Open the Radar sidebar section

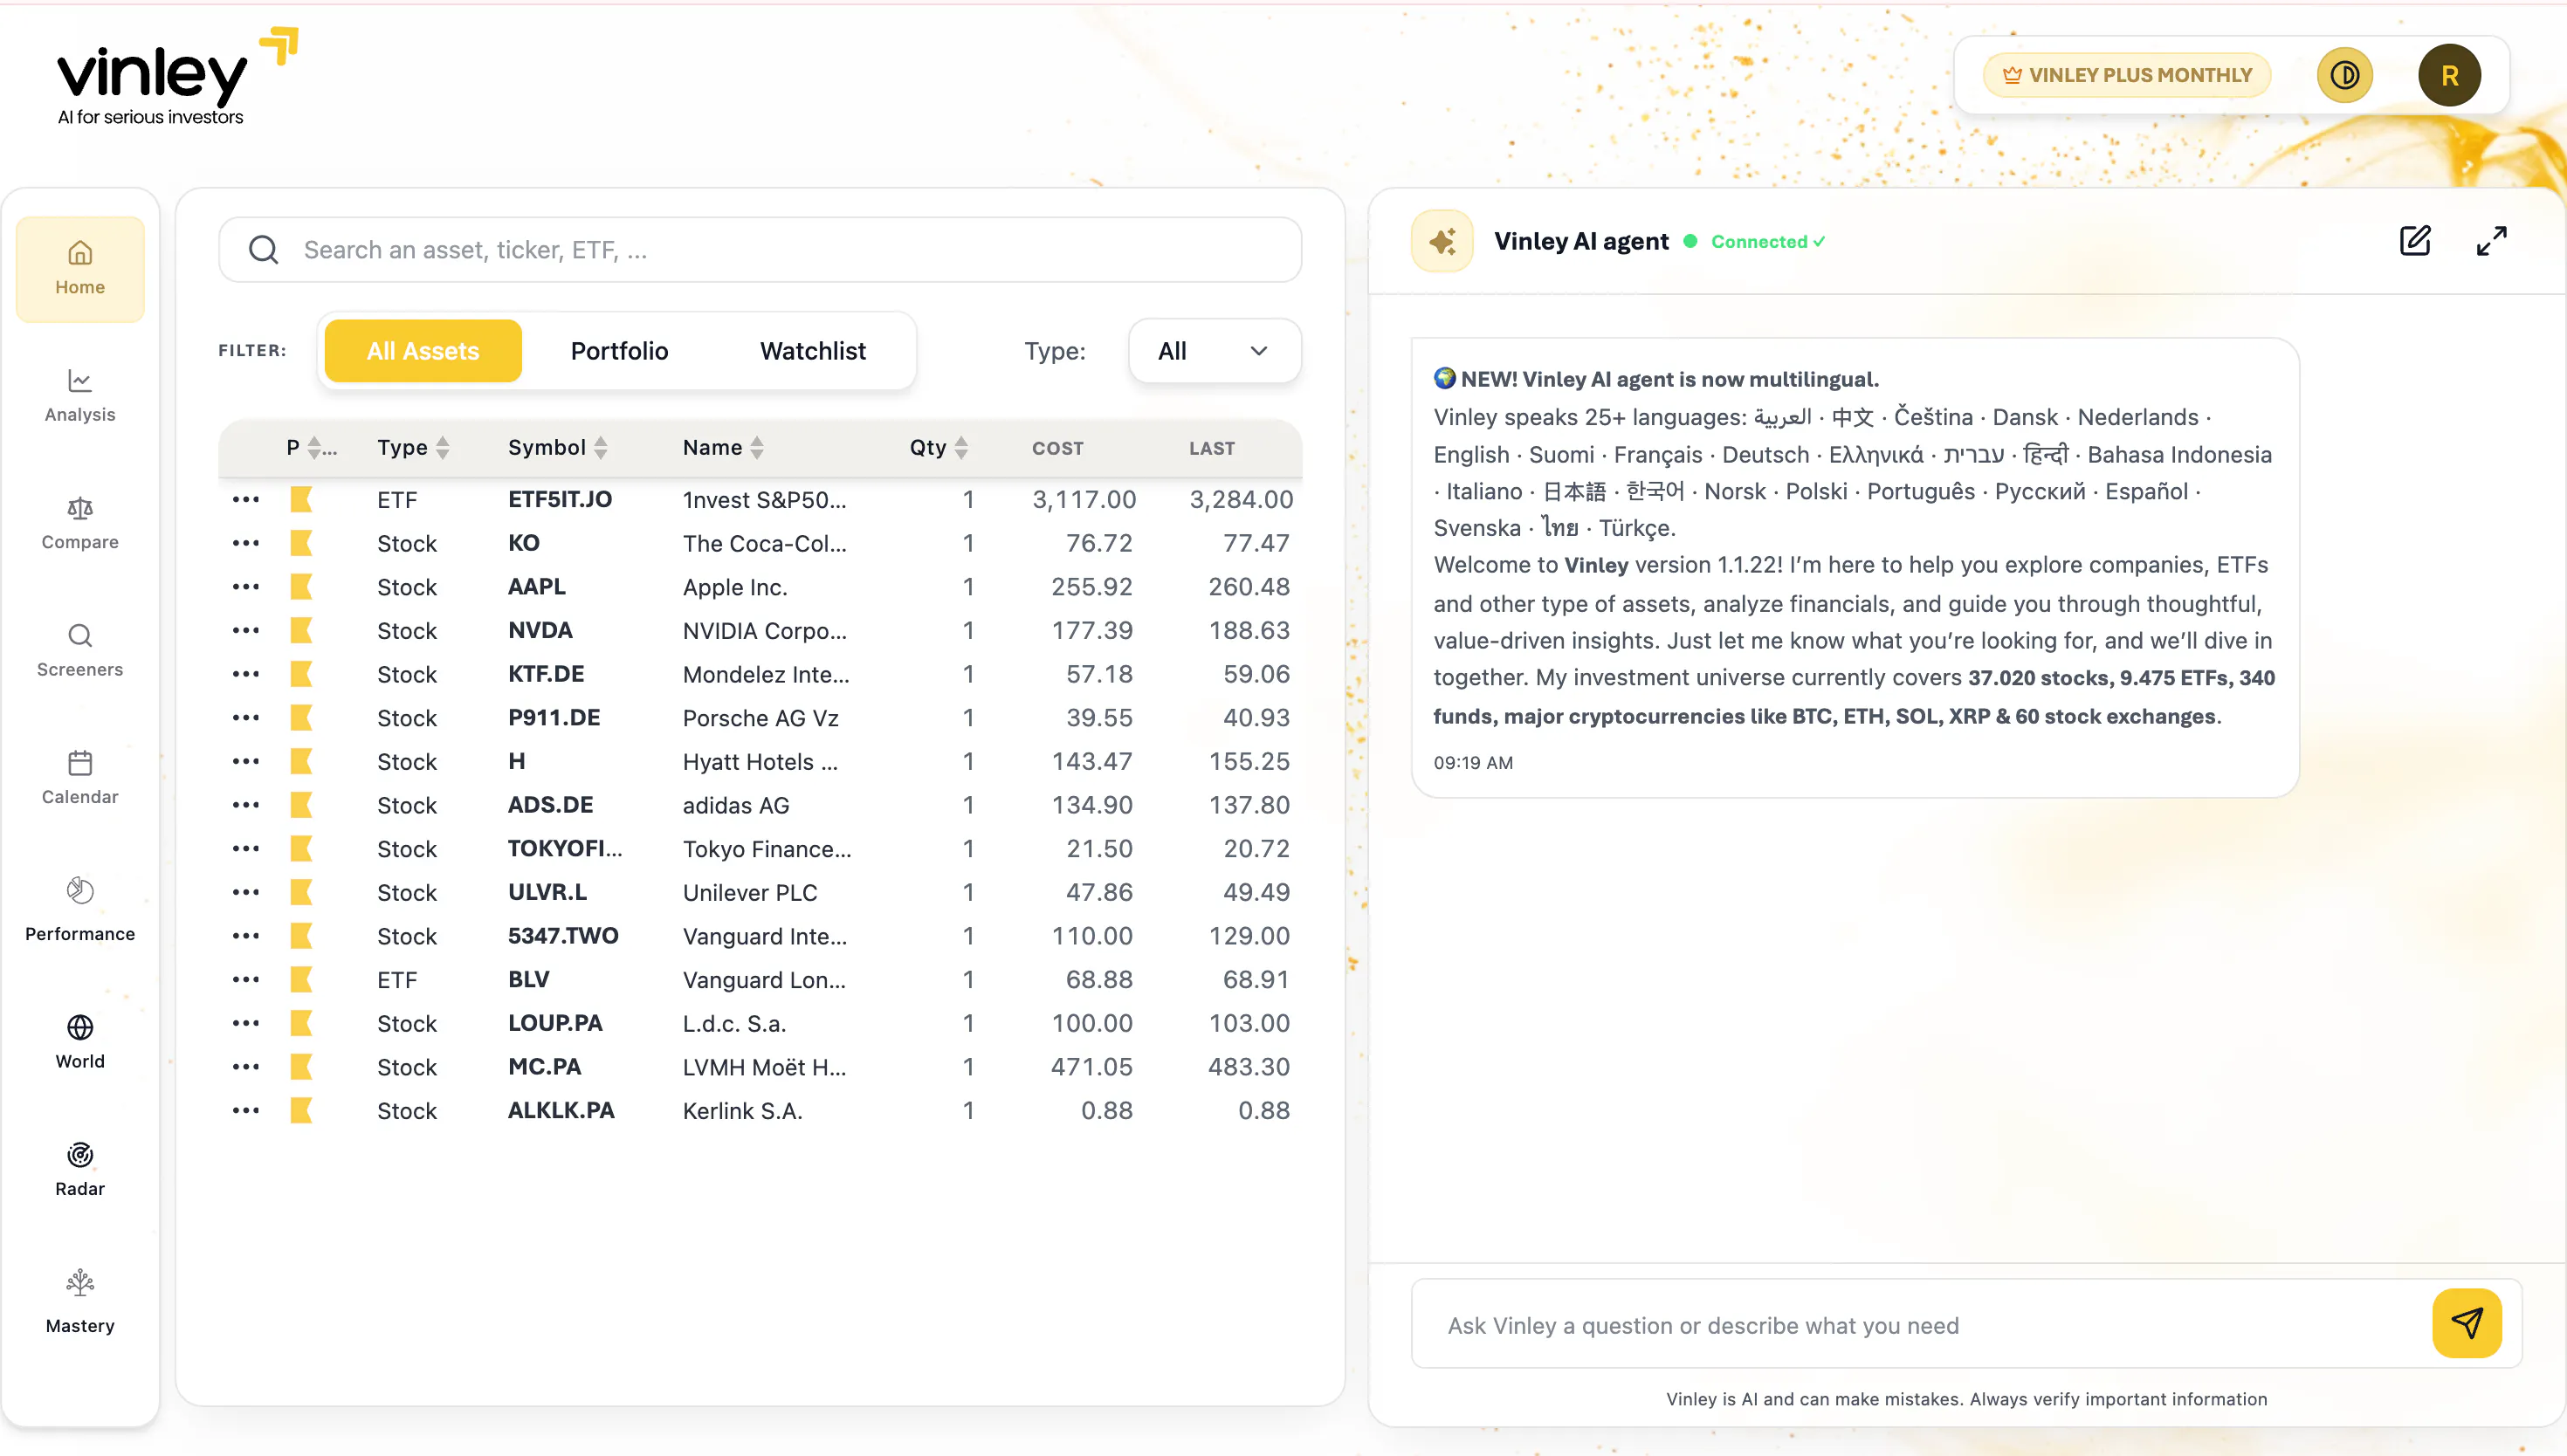[80, 1170]
